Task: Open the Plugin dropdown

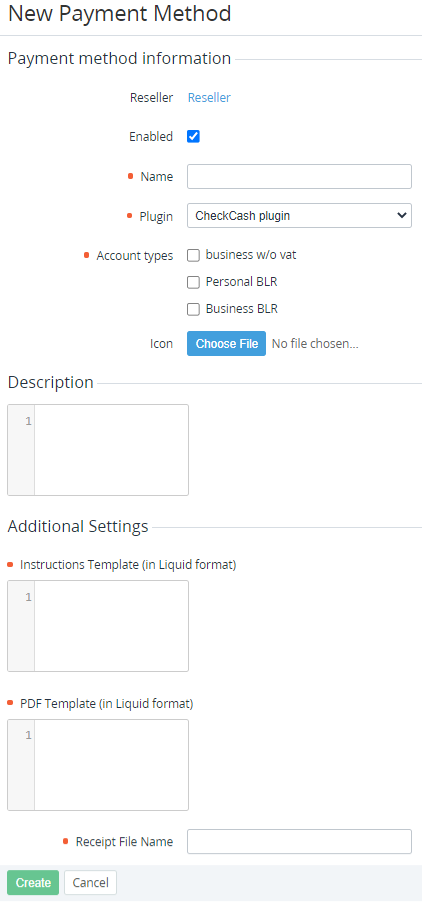Action: pyautogui.click(x=299, y=216)
